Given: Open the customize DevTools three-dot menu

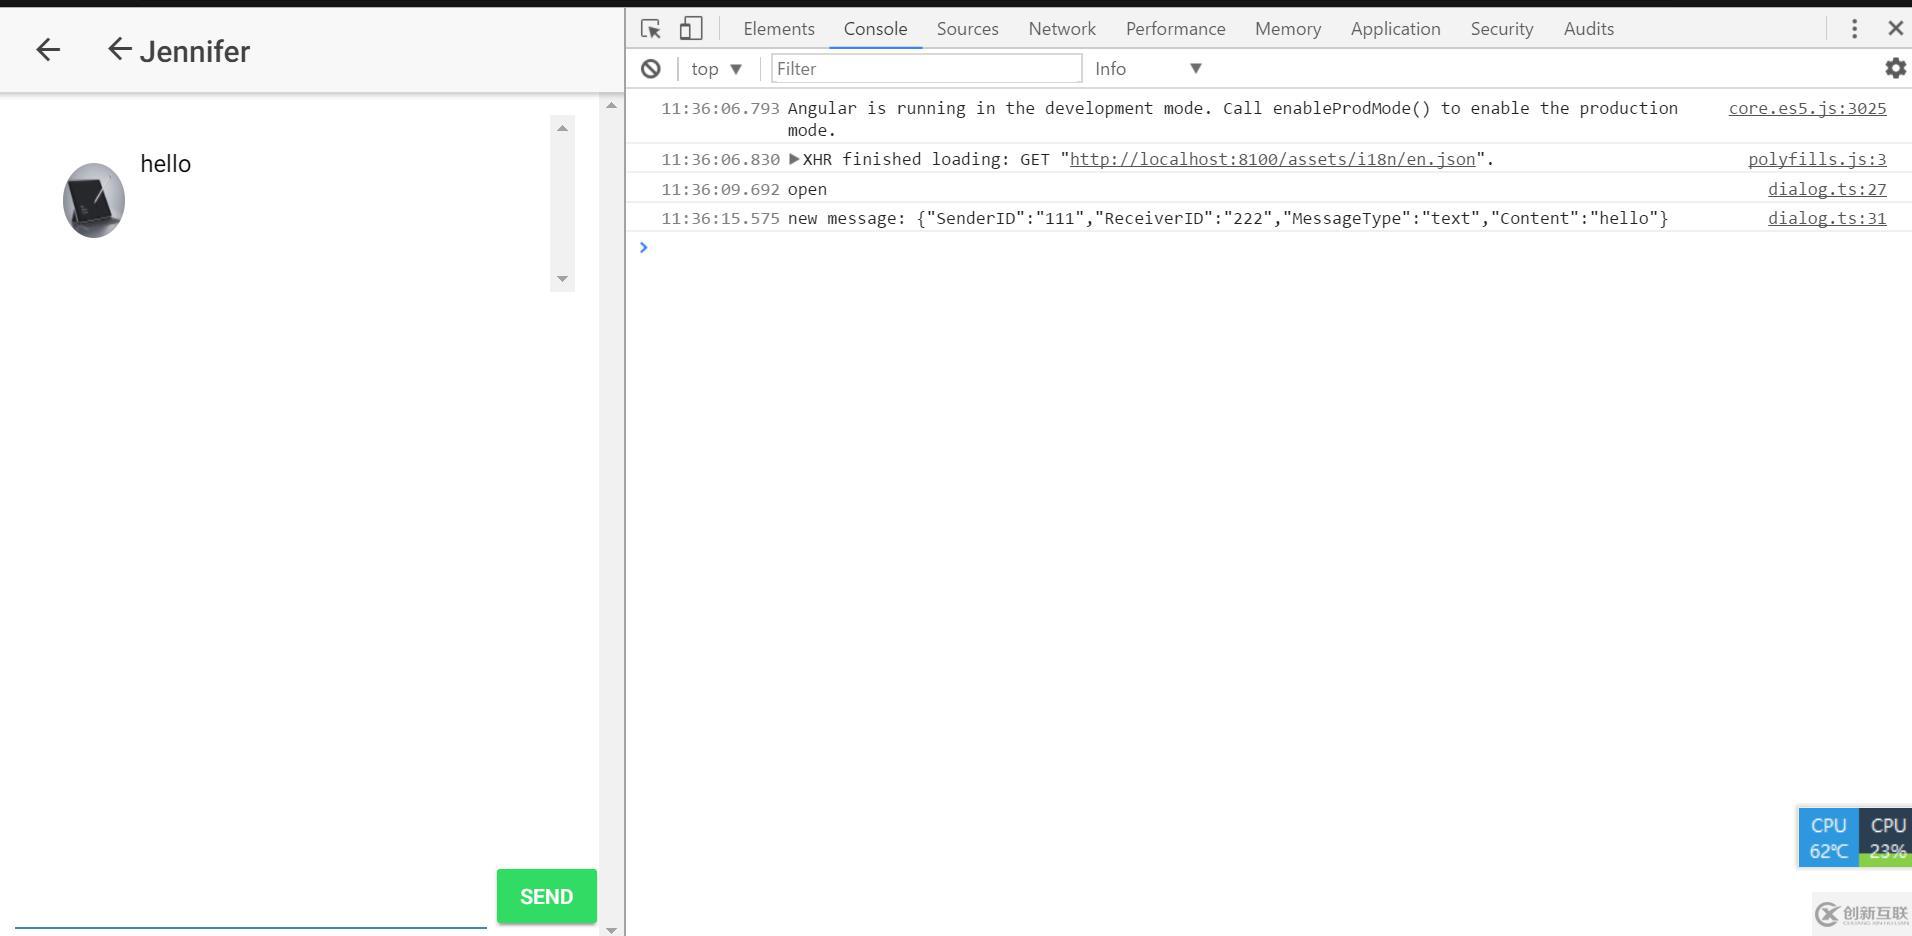Looking at the screenshot, I should click(x=1854, y=28).
